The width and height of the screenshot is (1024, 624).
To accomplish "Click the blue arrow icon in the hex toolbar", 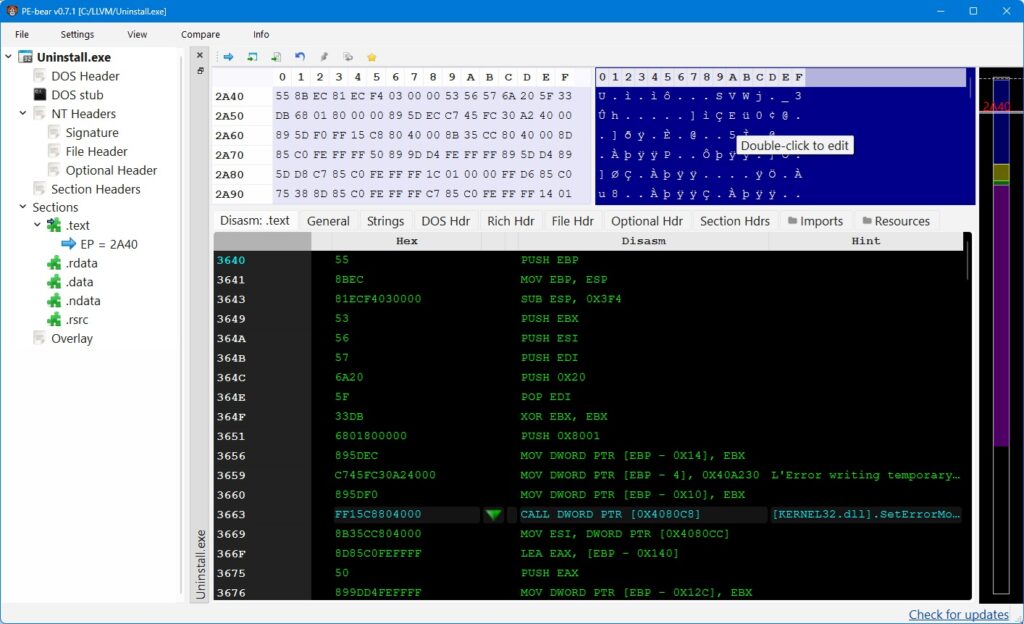I will click(228, 57).
